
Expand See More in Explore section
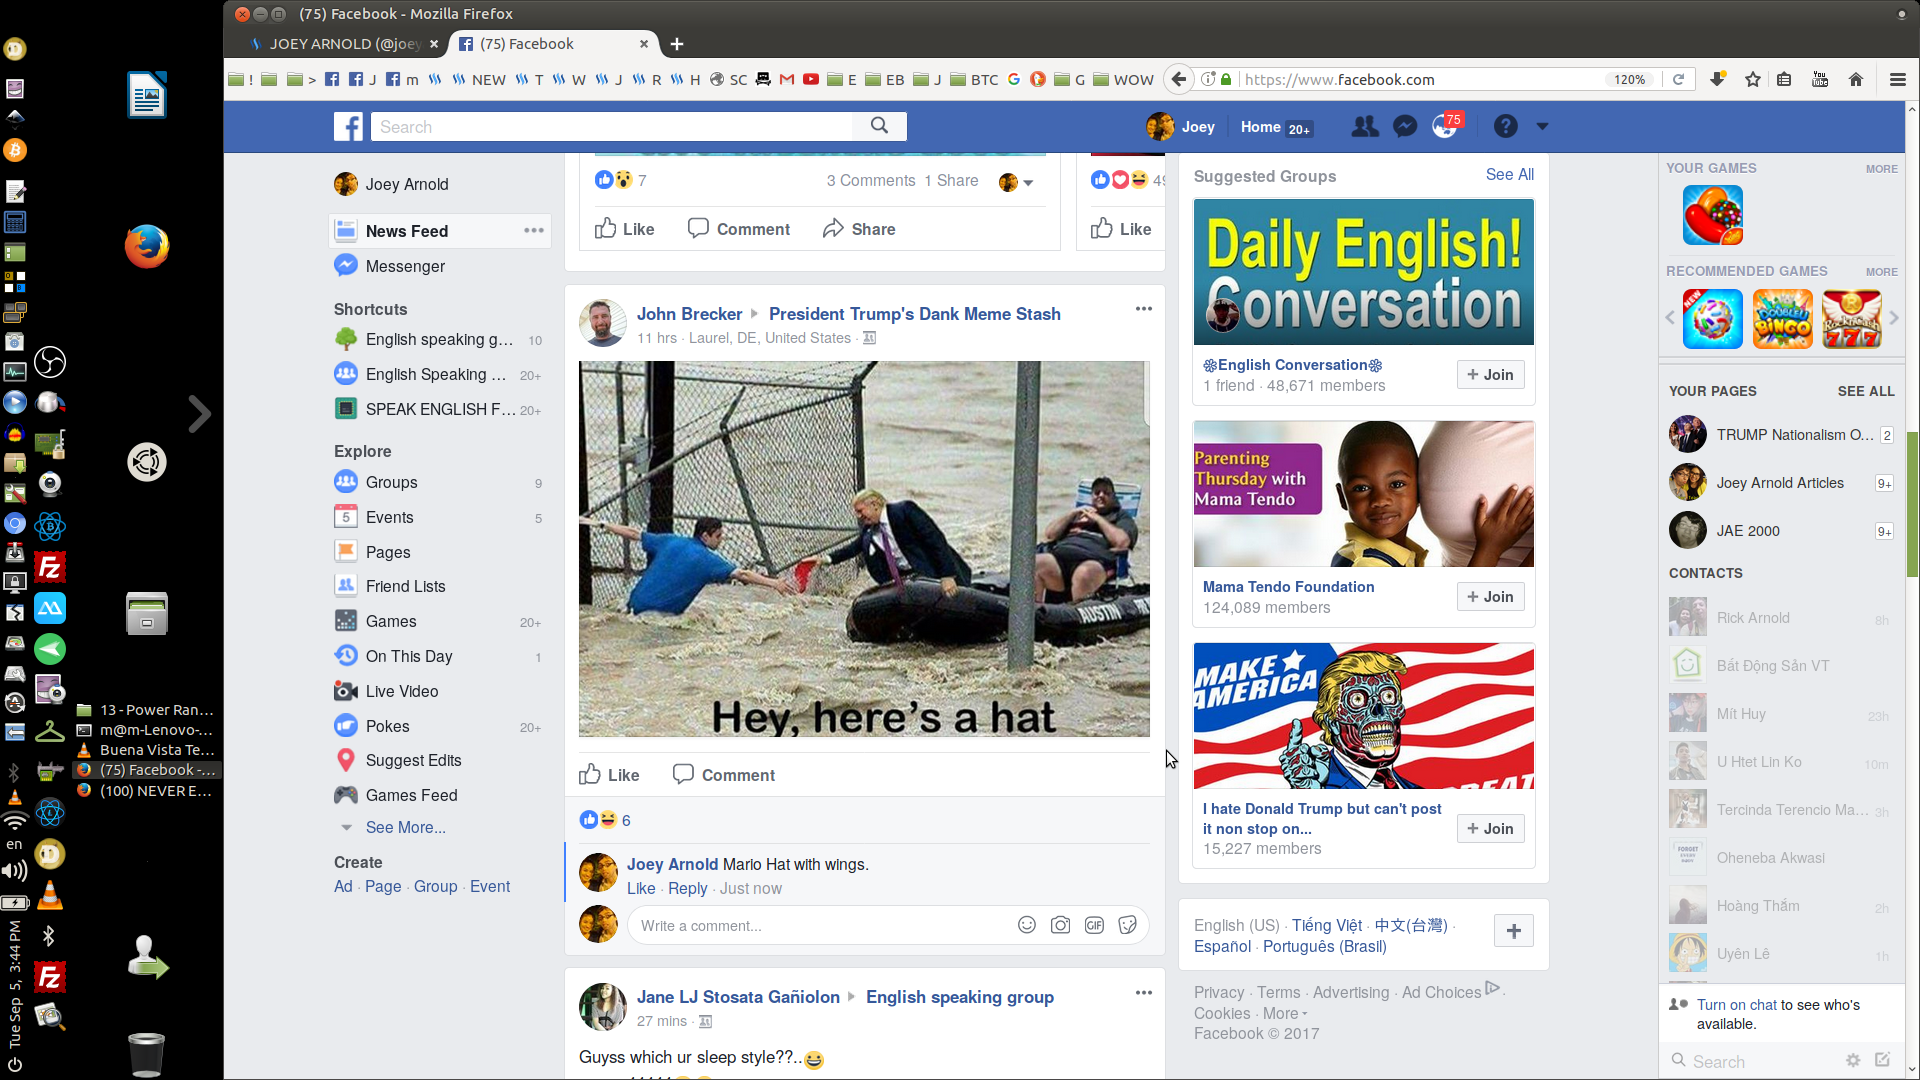tap(405, 827)
